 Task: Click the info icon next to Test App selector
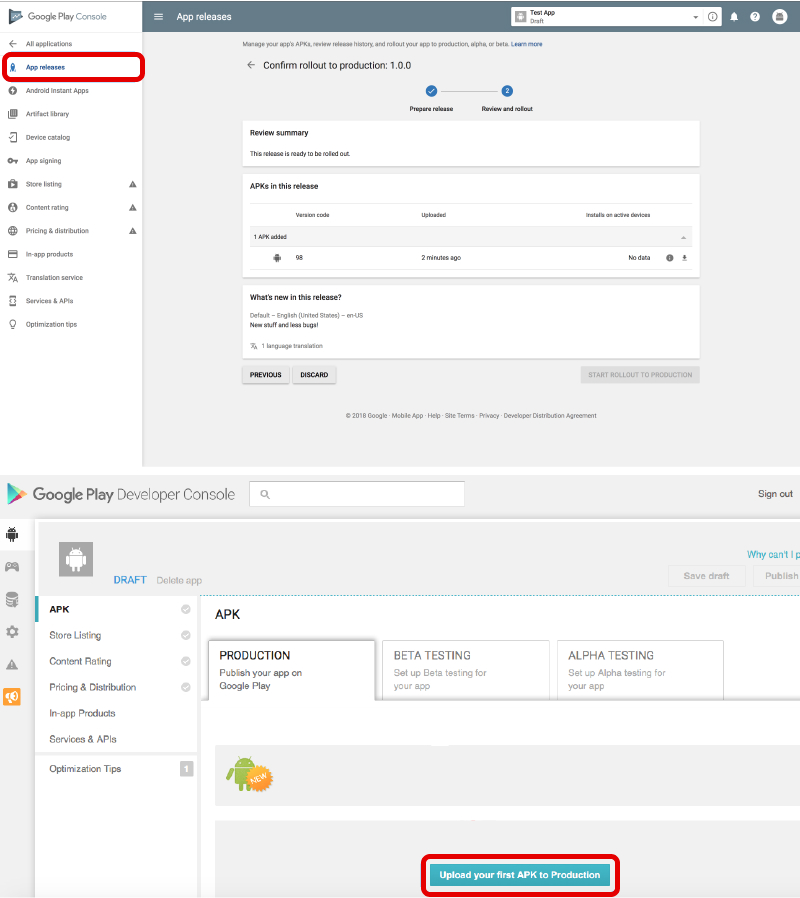coord(712,17)
